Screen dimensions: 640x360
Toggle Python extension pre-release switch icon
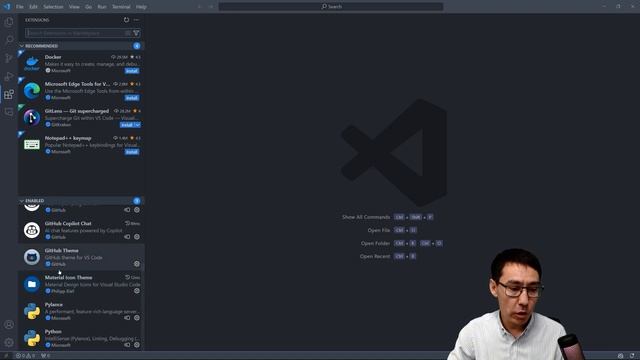pyautogui.click(x=127, y=344)
